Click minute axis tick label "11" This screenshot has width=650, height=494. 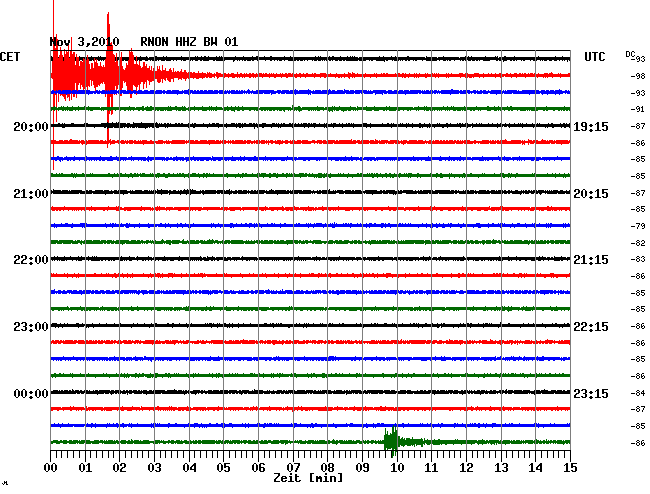[432, 468]
